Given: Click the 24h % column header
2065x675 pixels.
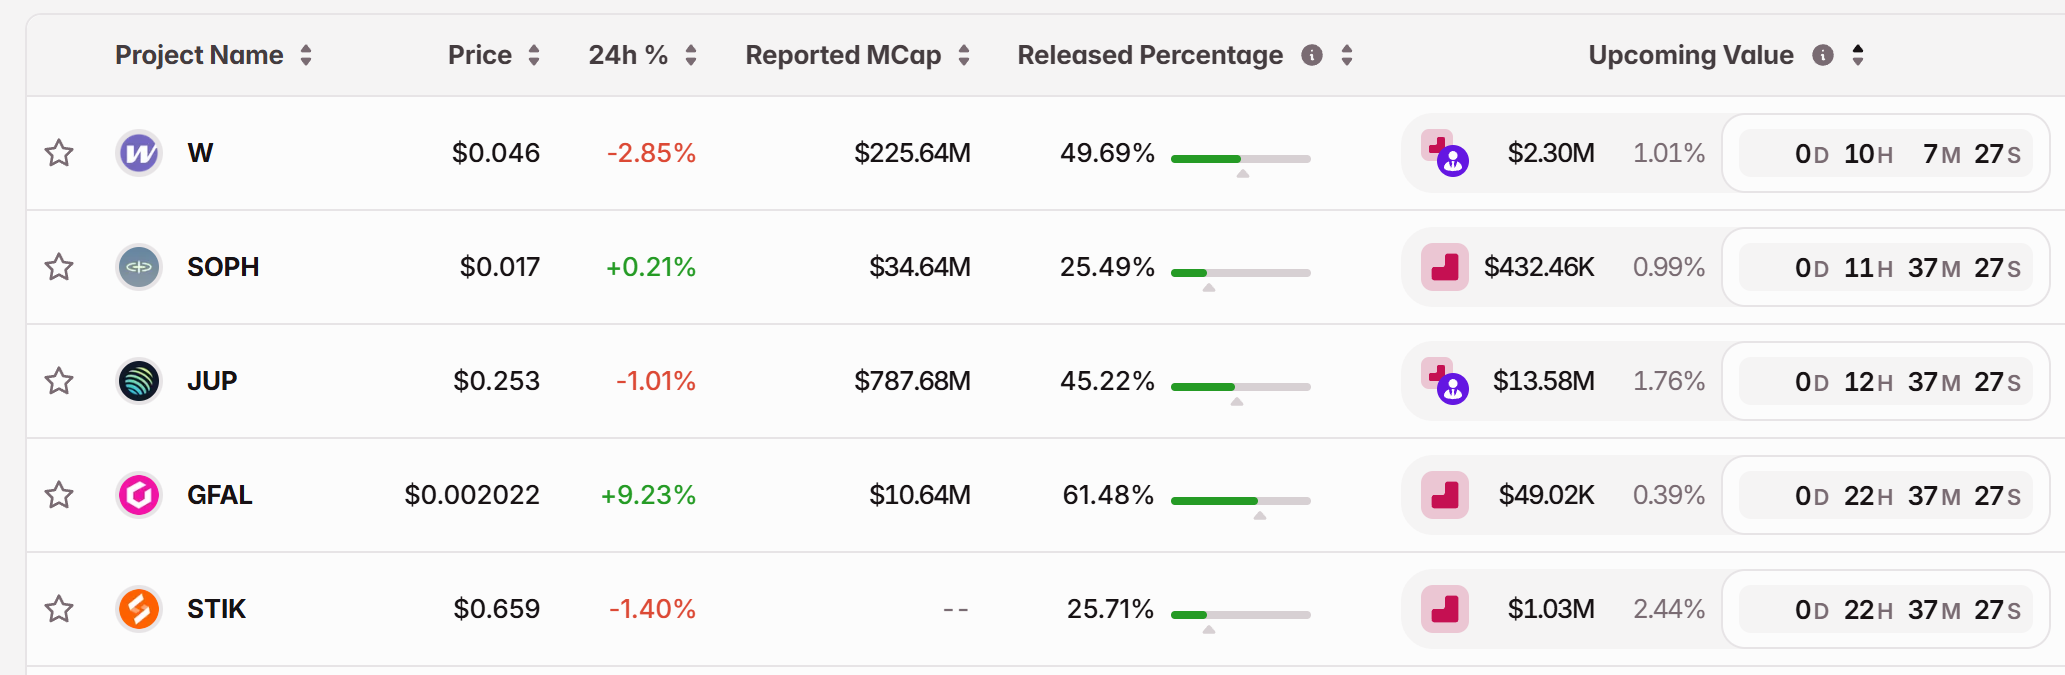Looking at the screenshot, I should tap(627, 56).
